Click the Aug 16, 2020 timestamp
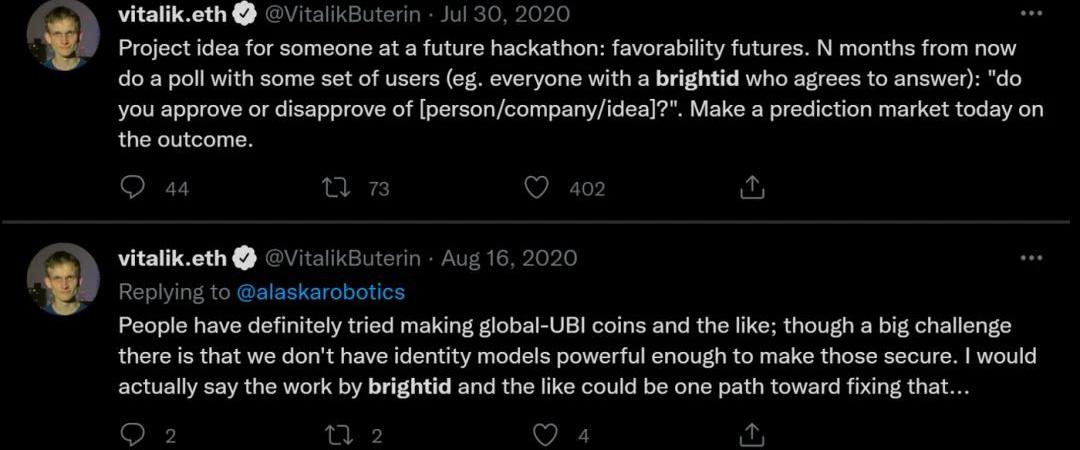Screen dimensions: 1080x450 (x=509, y=258)
